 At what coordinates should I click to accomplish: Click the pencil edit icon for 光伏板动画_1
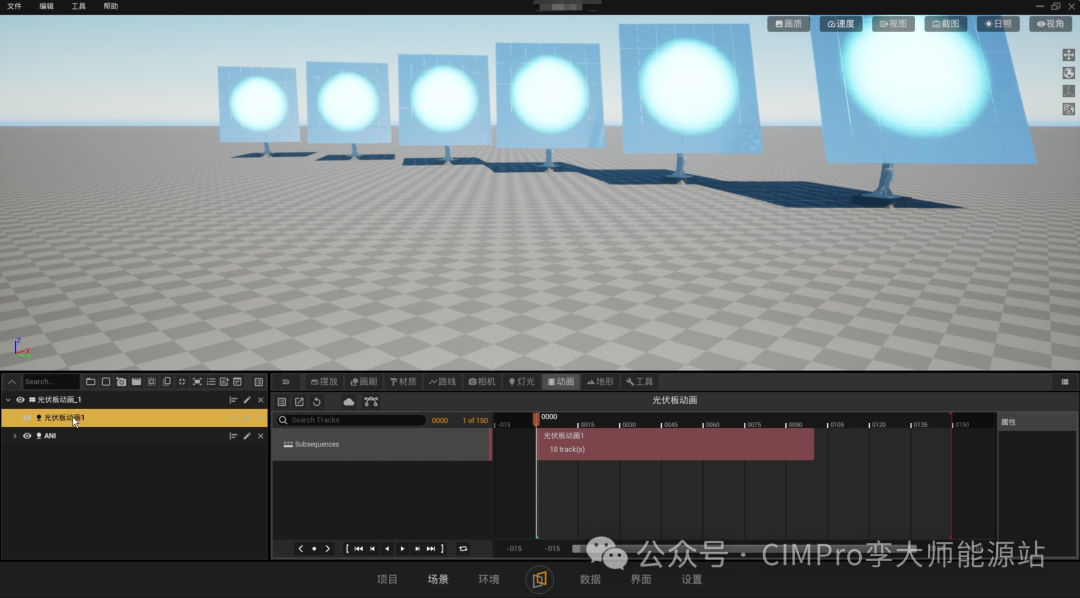click(247, 400)
